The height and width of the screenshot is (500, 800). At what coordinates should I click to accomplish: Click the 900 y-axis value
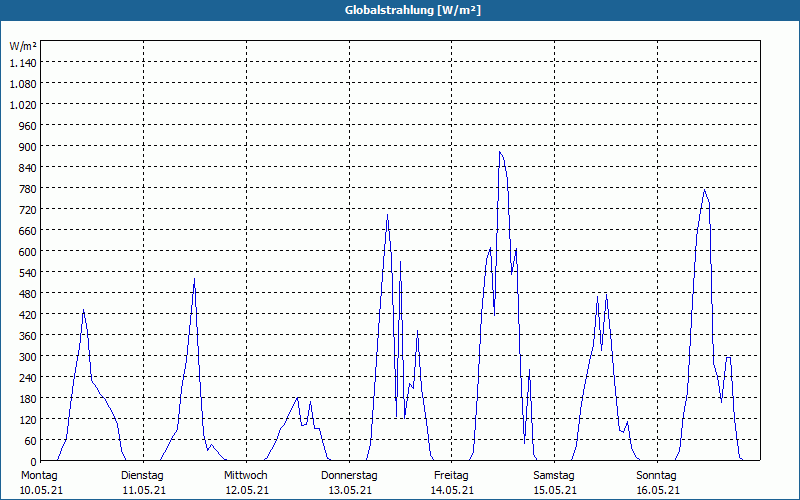coord(28,147)
